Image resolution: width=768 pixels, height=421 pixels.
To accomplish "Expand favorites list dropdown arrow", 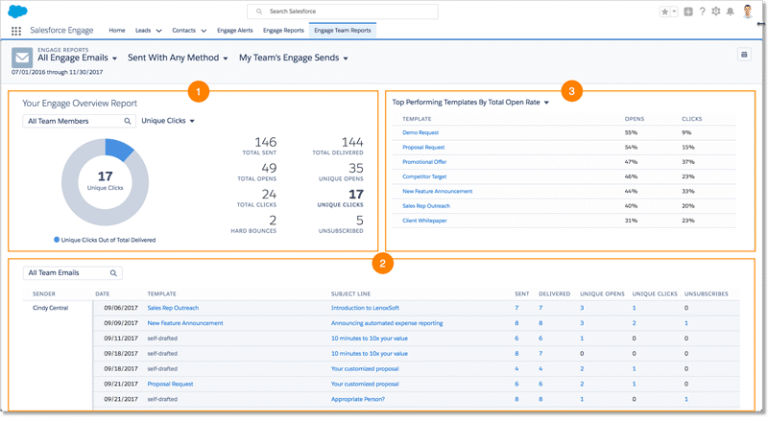I will click(x=674, y=12).
